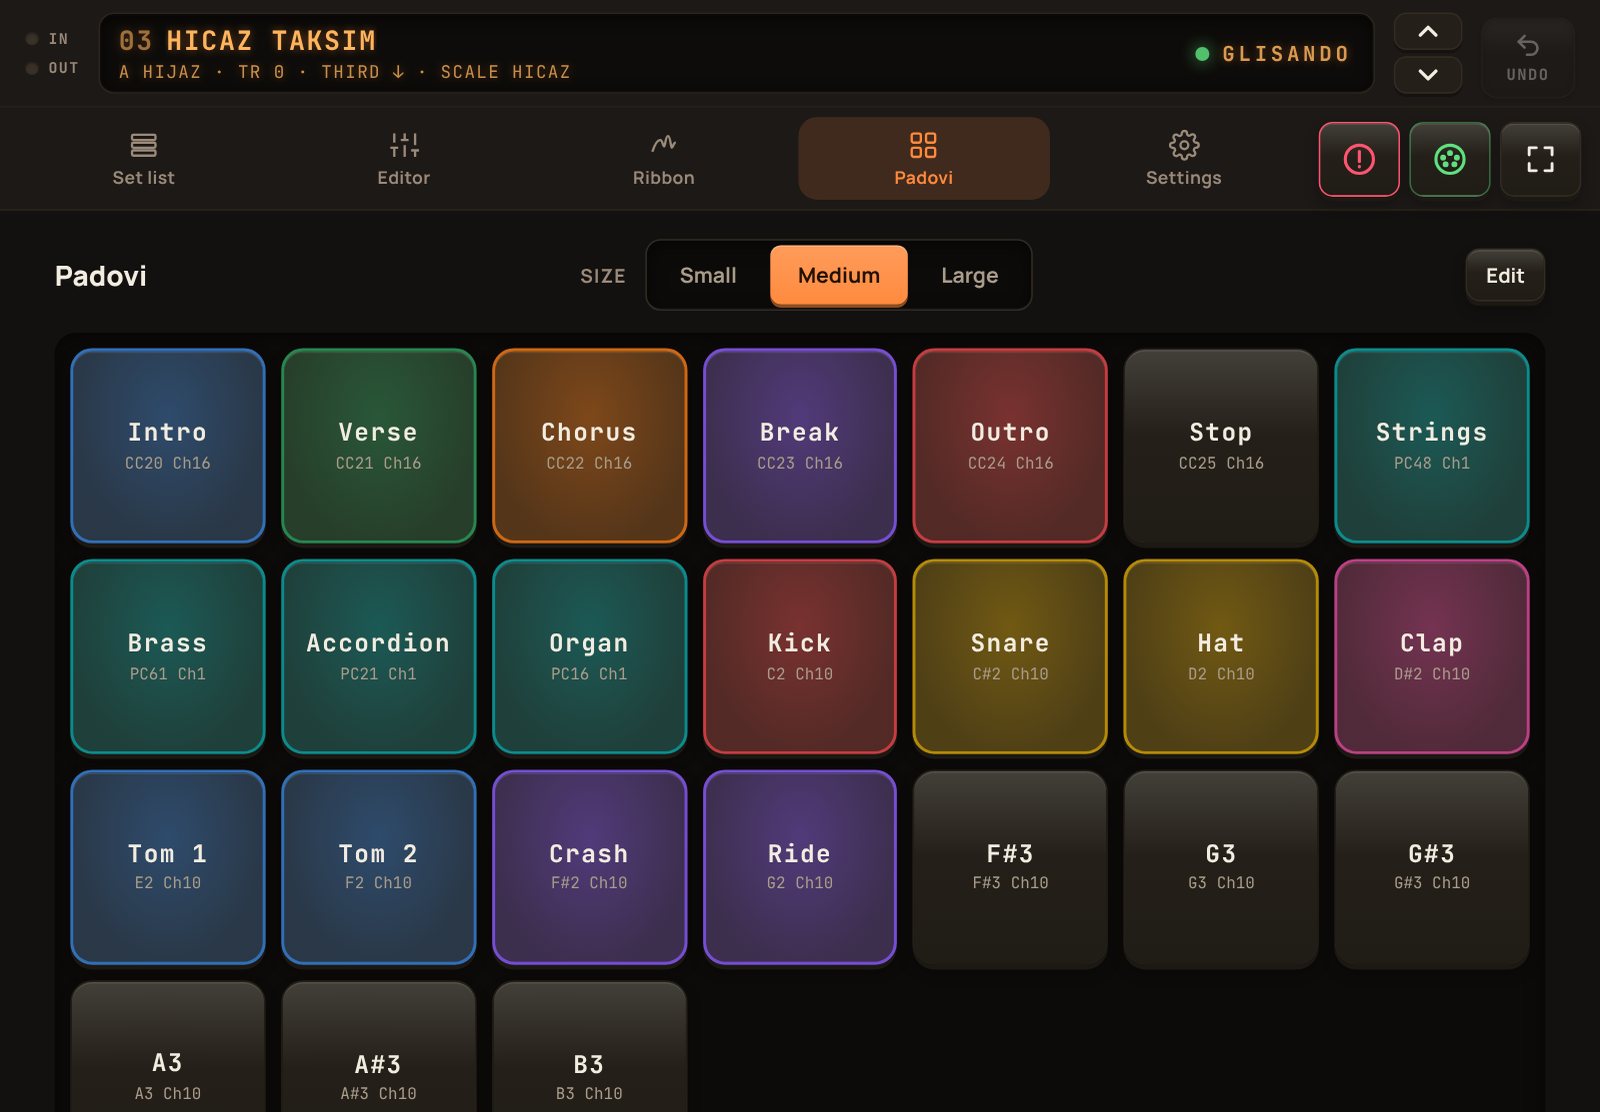Image resolution: width=1600 pixels, height=1112 pixels.
Task: Toggle fullscreen mode icon
Action: click(1540, 159)
